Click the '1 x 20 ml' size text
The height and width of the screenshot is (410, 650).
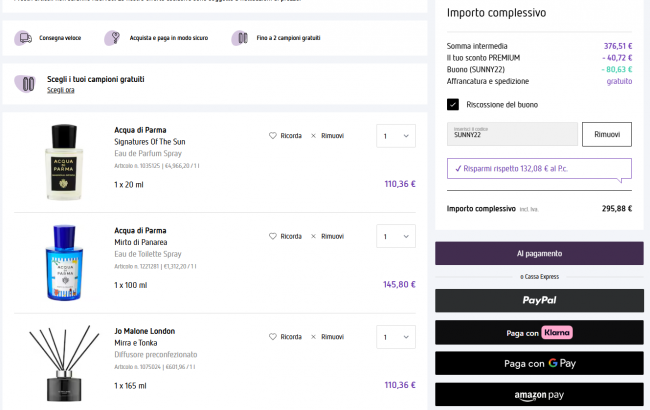[129, 184]
